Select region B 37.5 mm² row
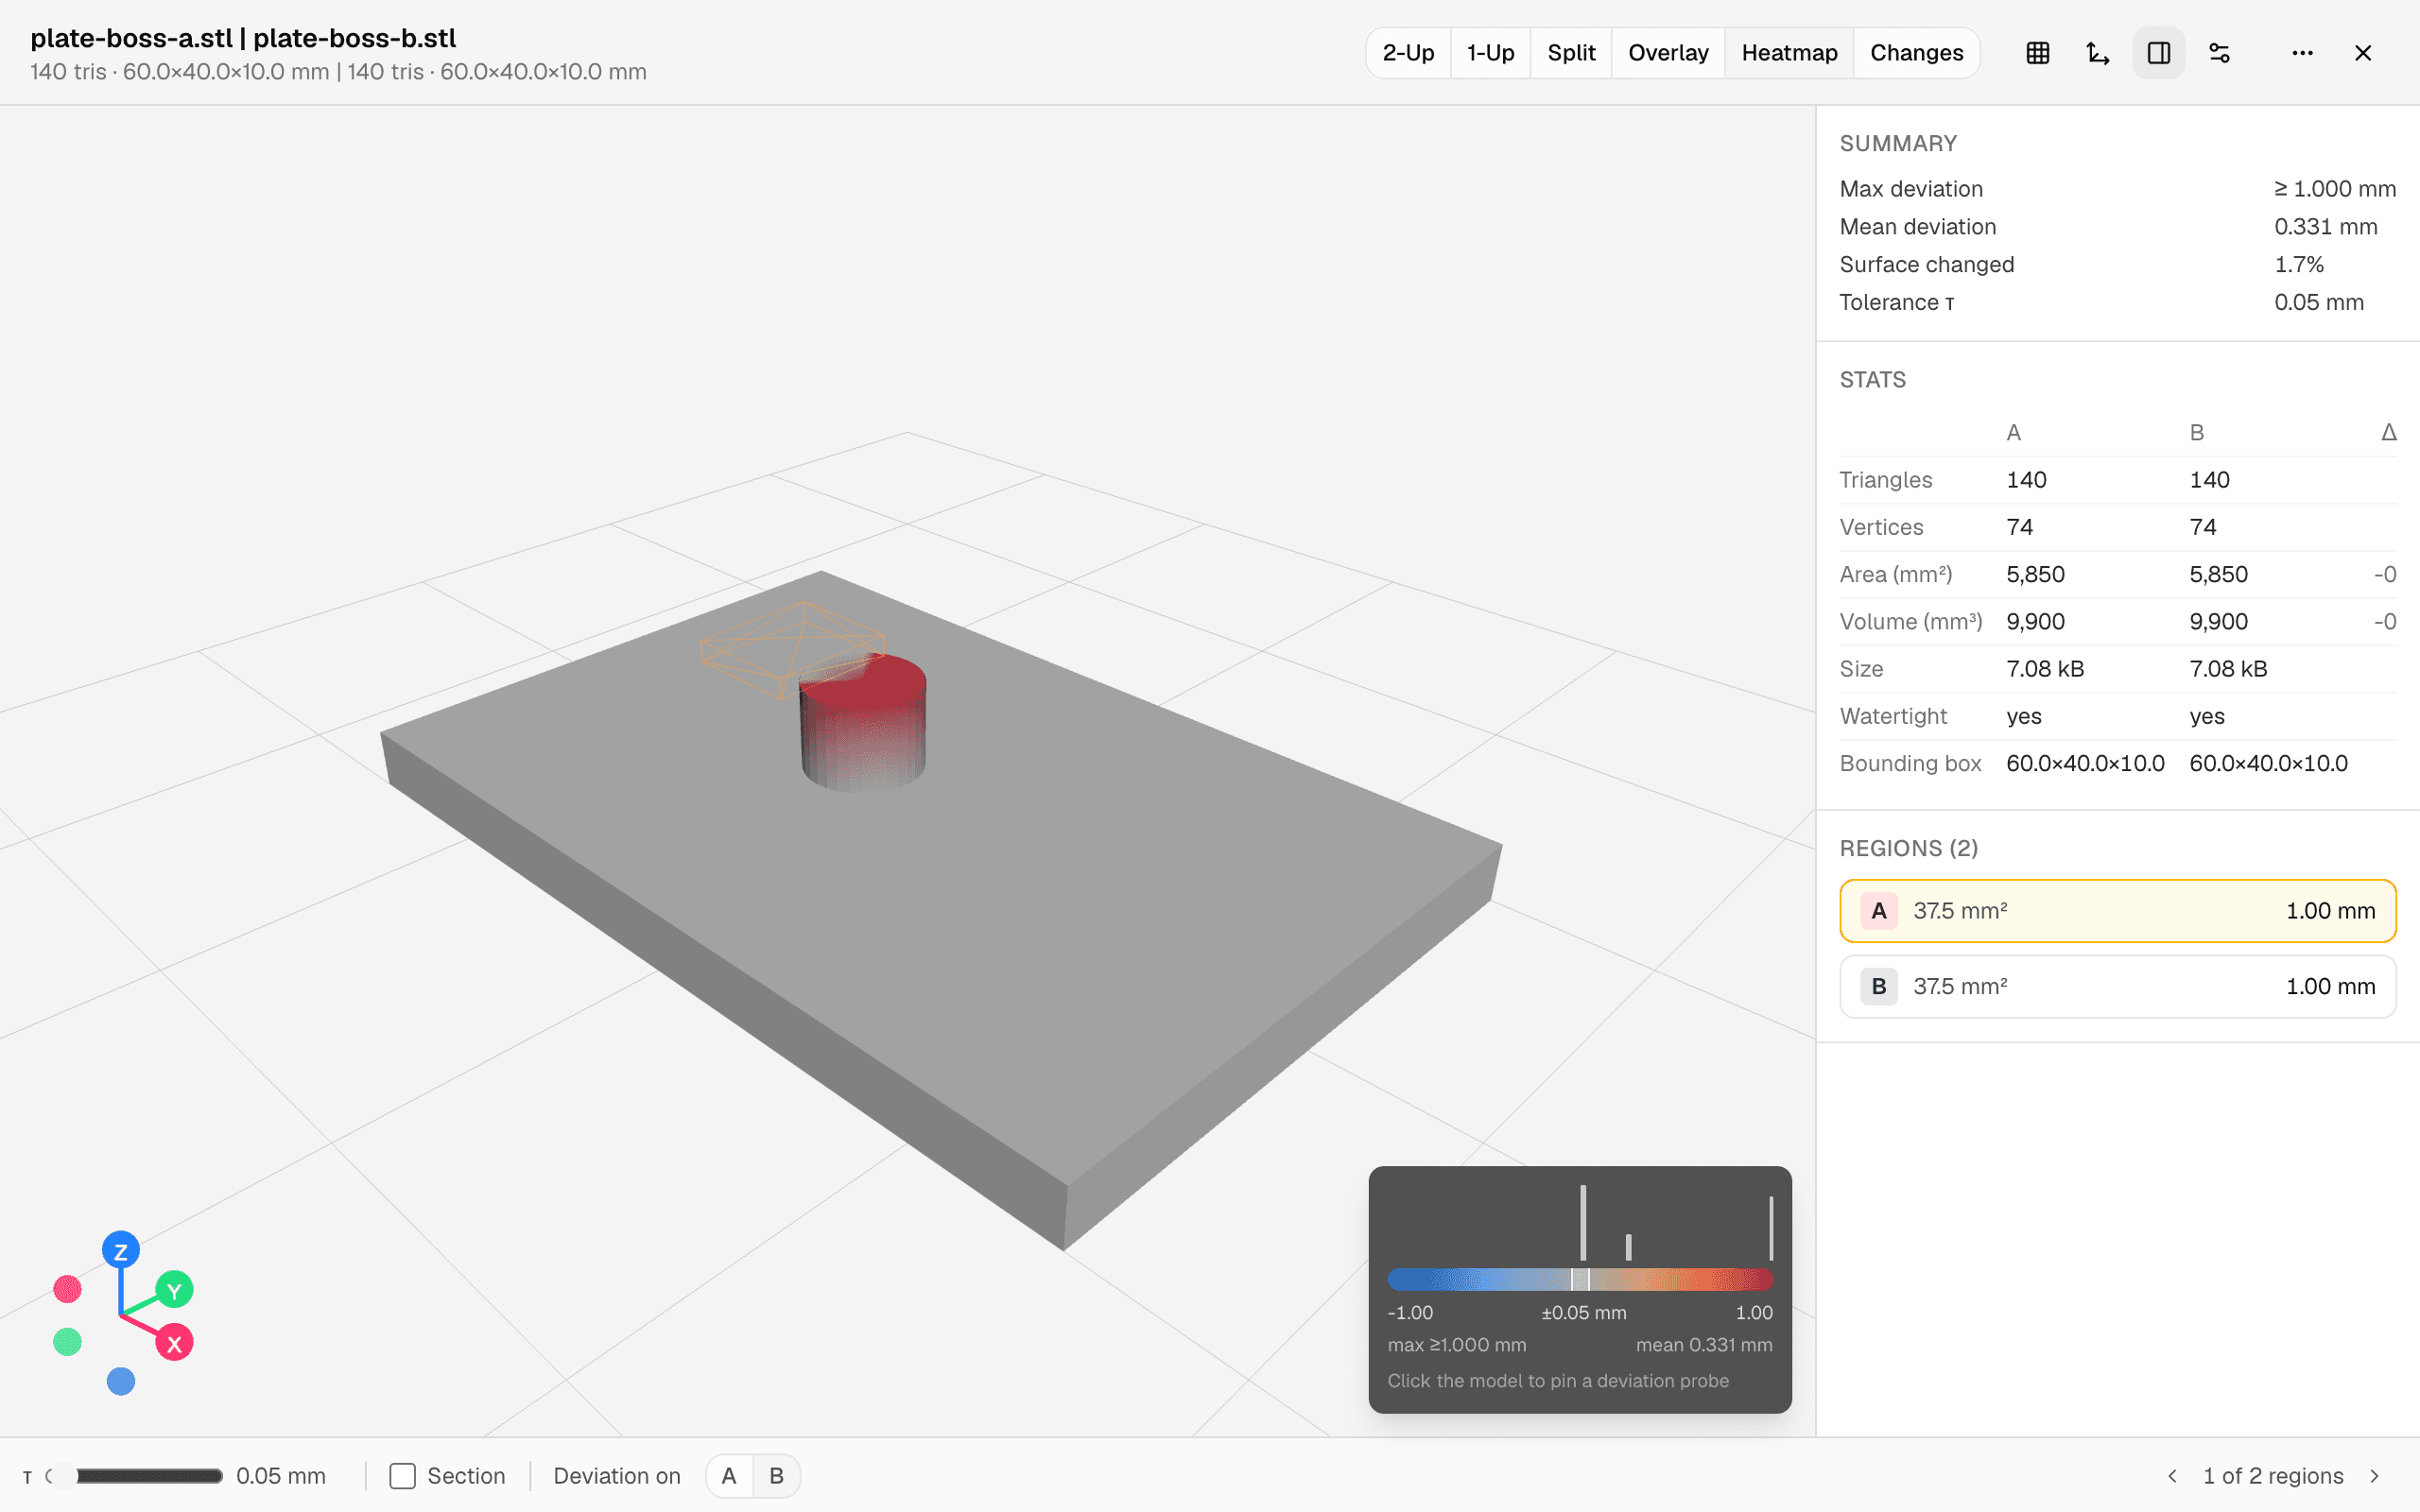2420x1512 pixels. [2118, 986]
